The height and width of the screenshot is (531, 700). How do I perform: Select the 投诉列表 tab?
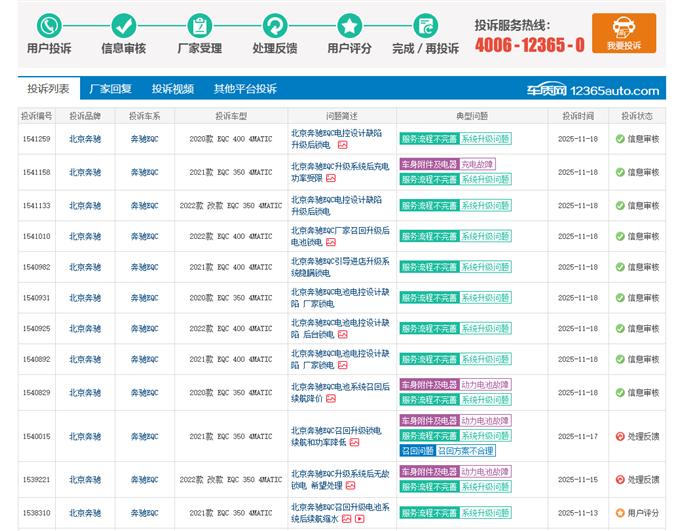(48, 89)
